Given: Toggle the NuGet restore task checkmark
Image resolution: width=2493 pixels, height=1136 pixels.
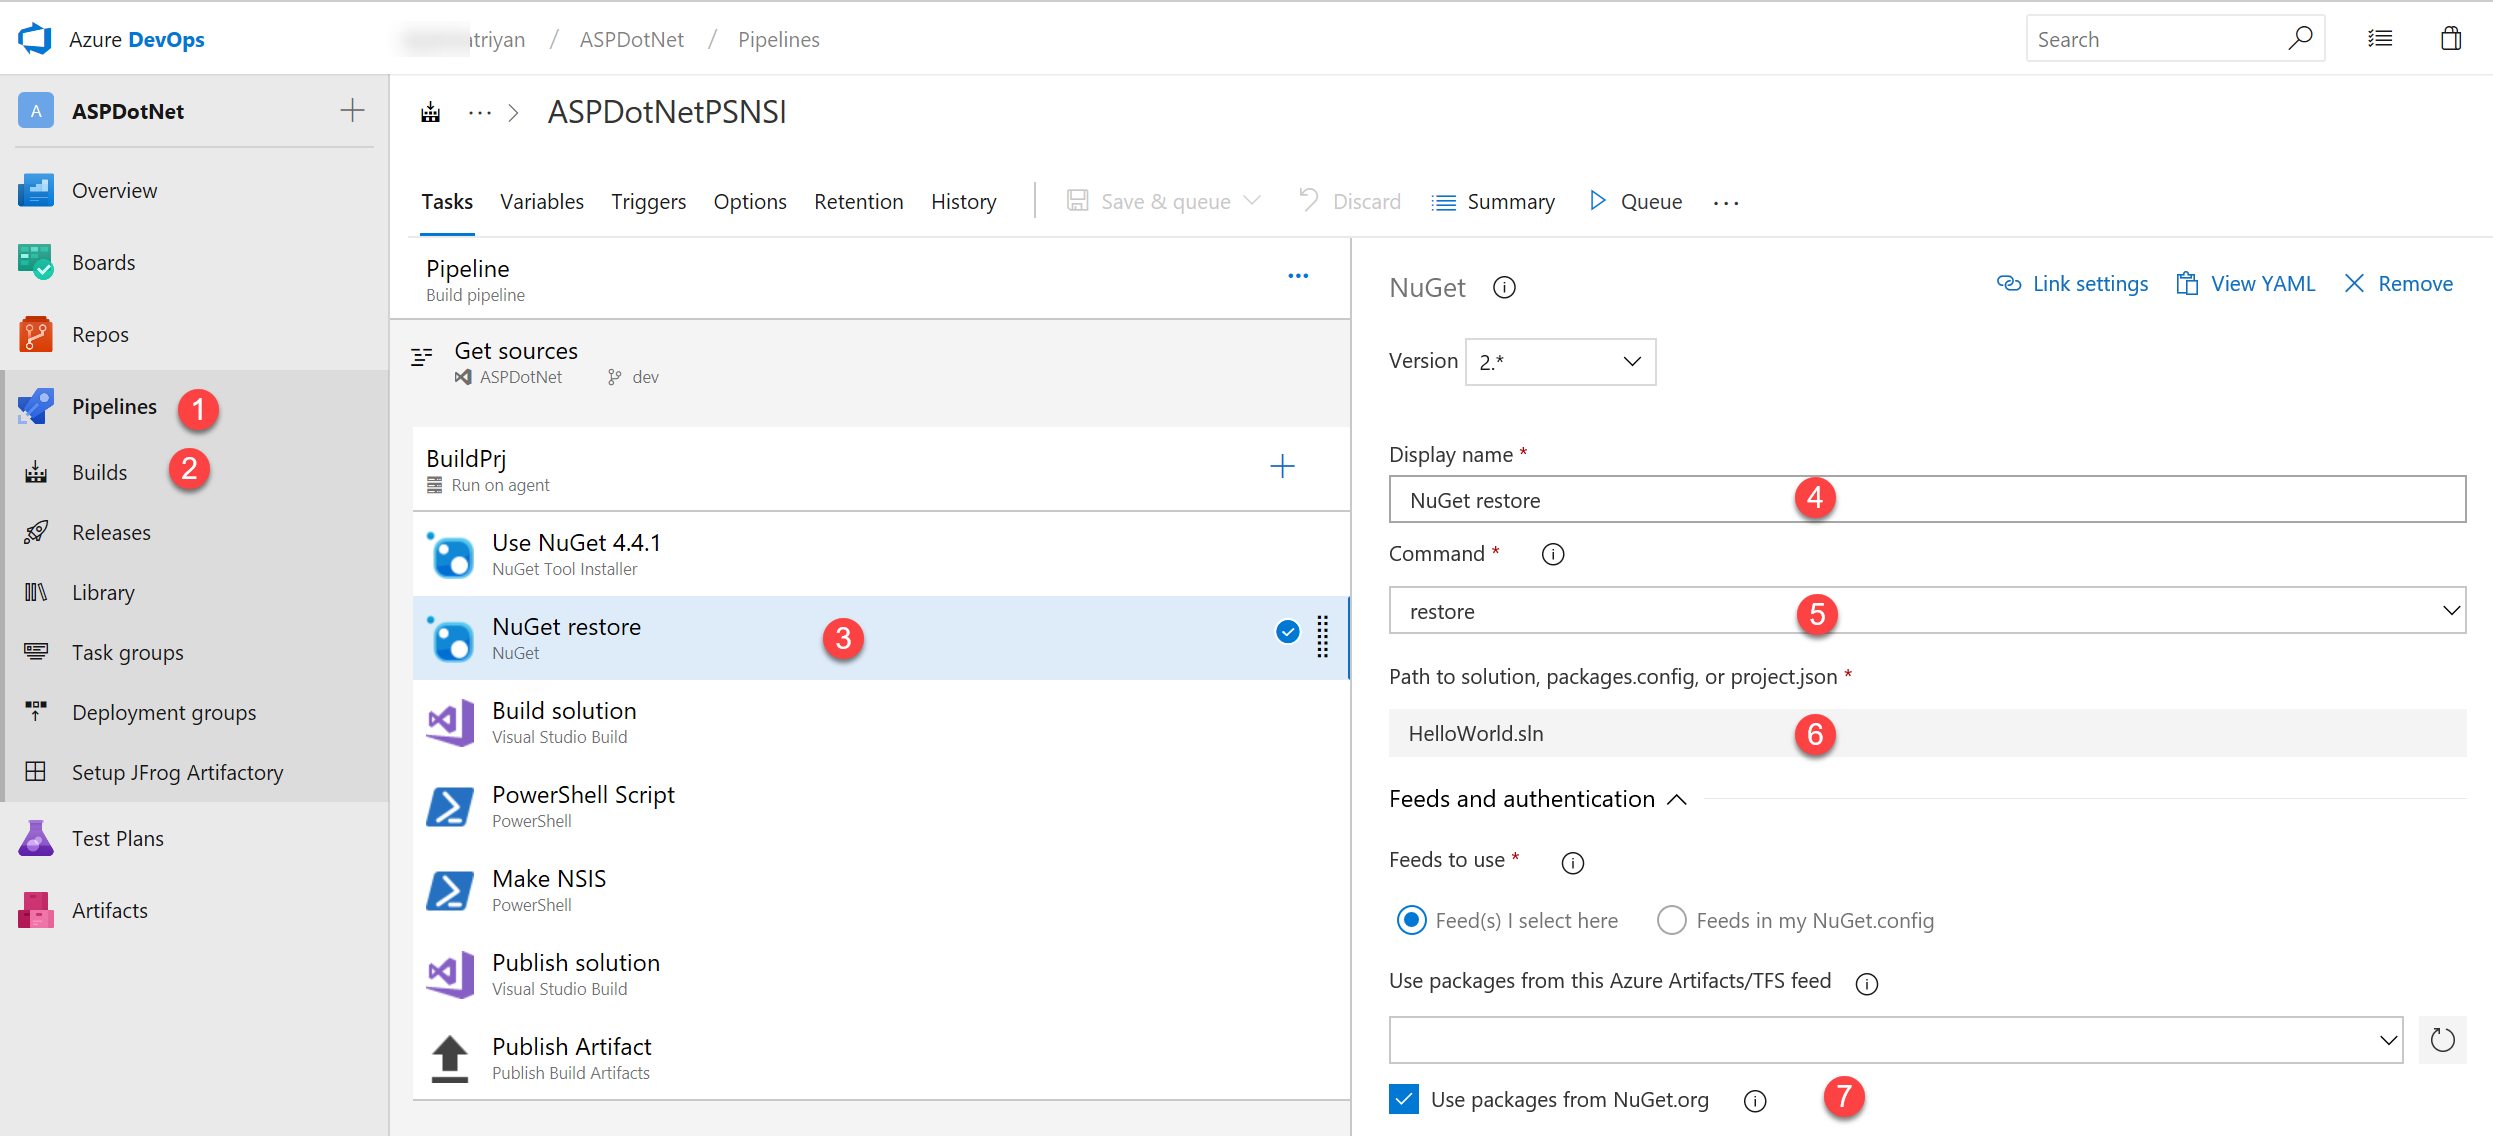Looking at the screenshot, I should 1288,632.
